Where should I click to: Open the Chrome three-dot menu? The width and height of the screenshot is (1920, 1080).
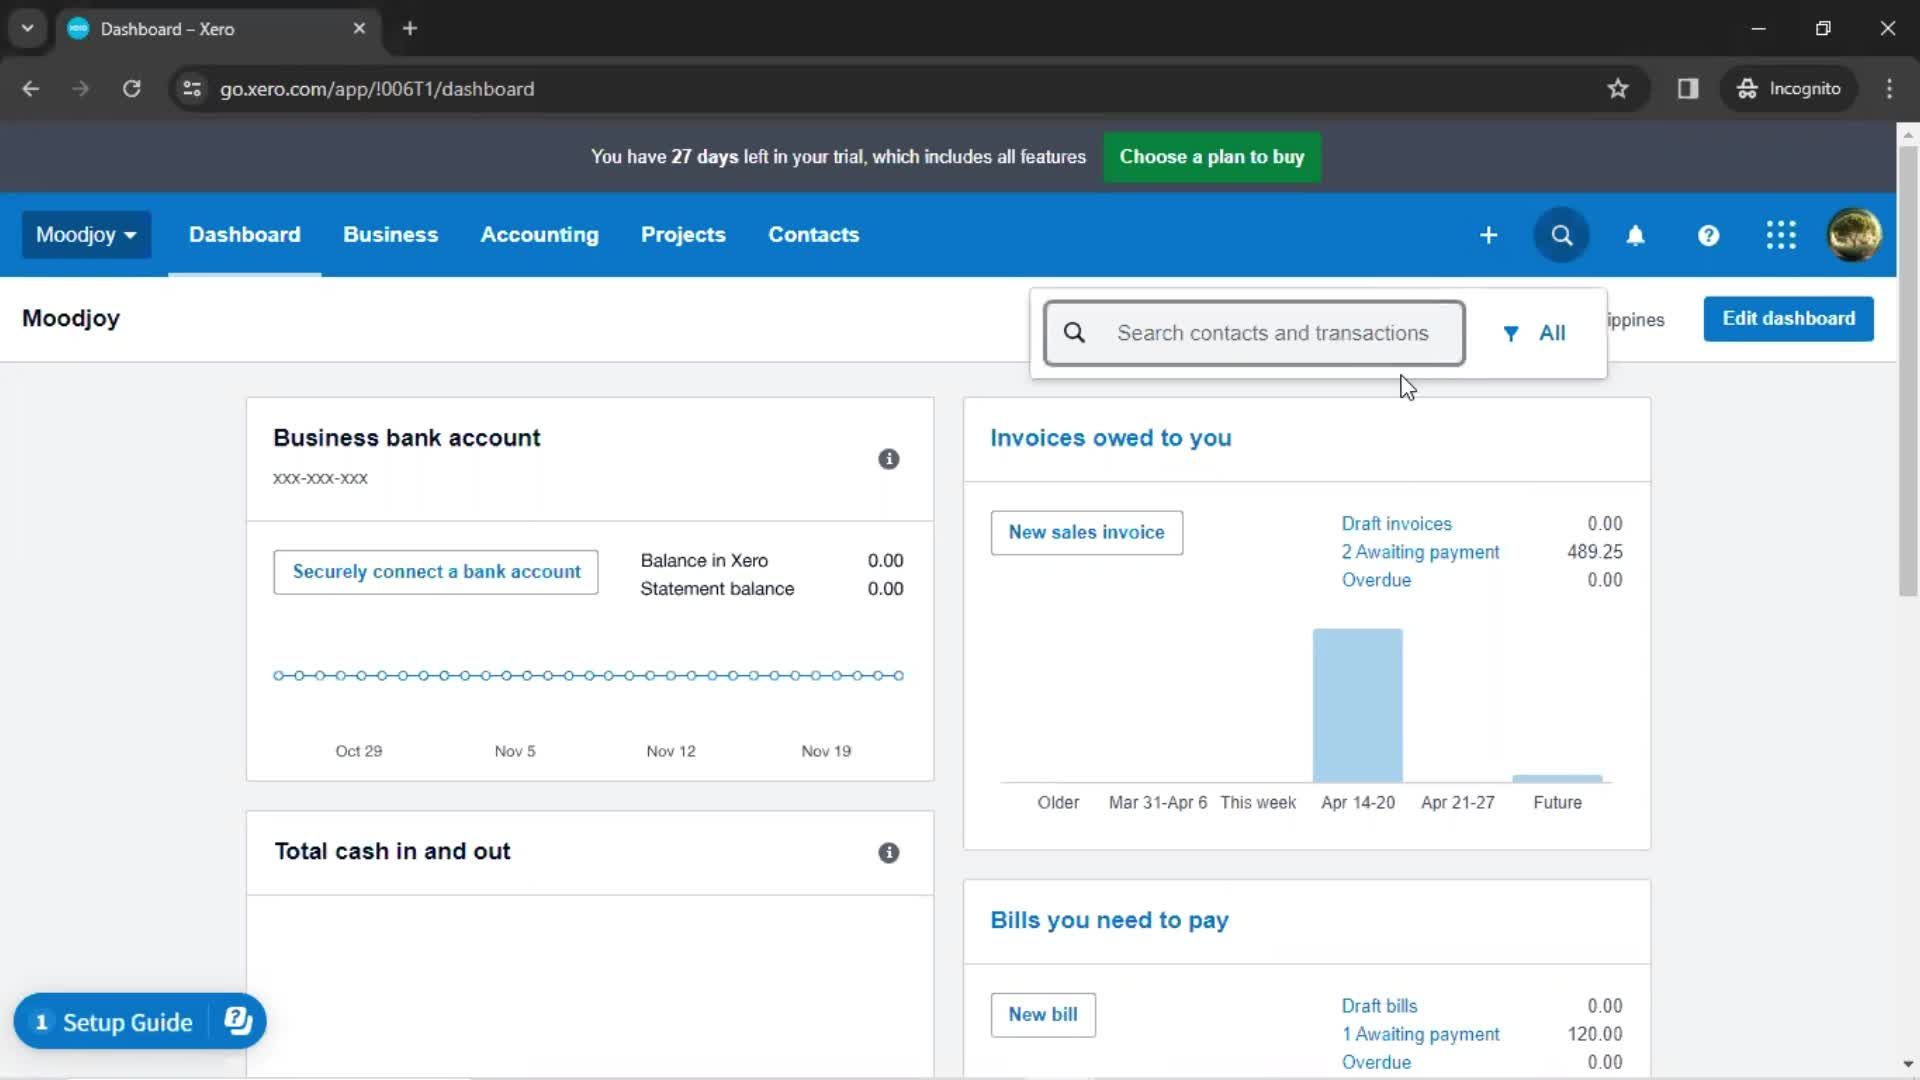1889,89
